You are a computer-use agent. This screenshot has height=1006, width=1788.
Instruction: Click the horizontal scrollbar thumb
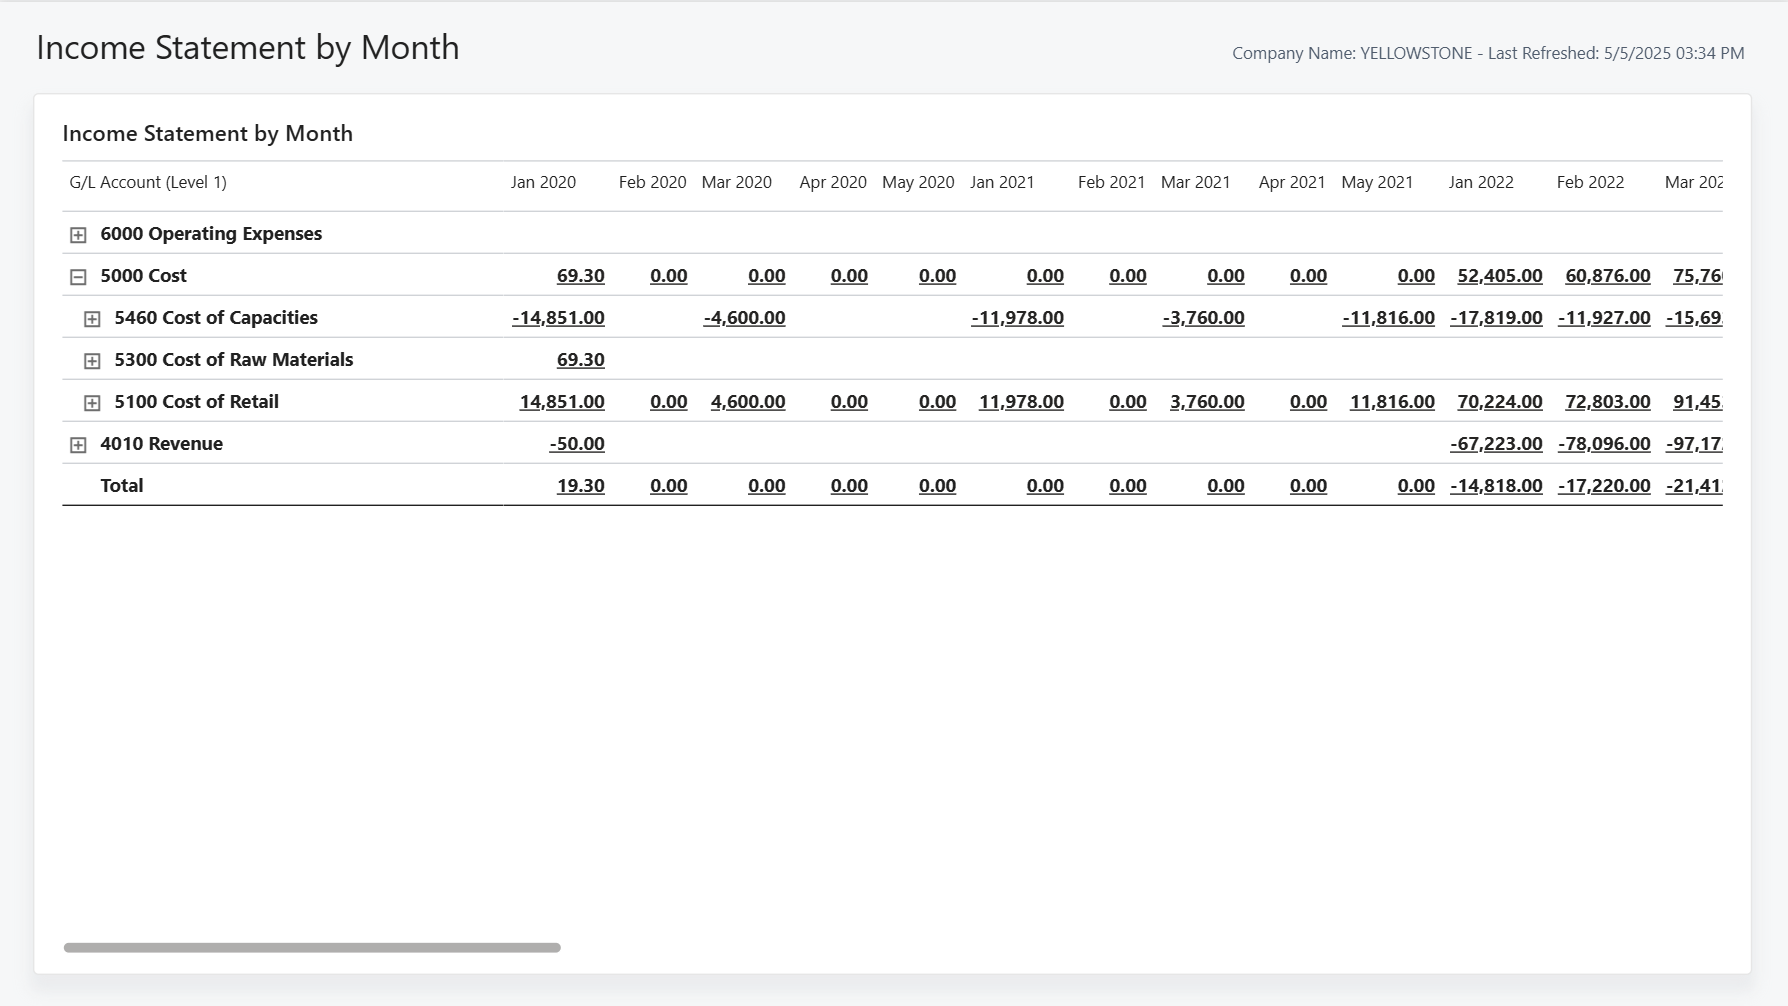pyautogui.click(x=312, y=947)
